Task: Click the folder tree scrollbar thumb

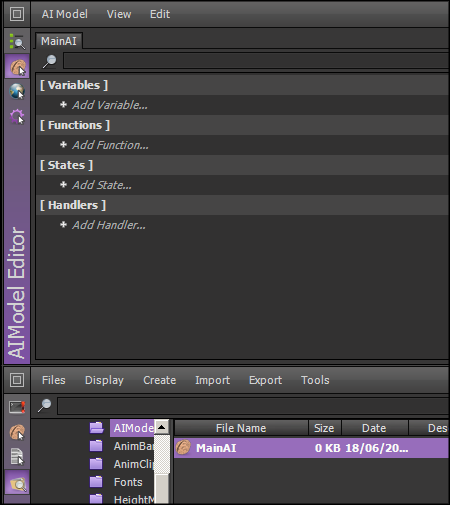Action: [x=162, y=489]
